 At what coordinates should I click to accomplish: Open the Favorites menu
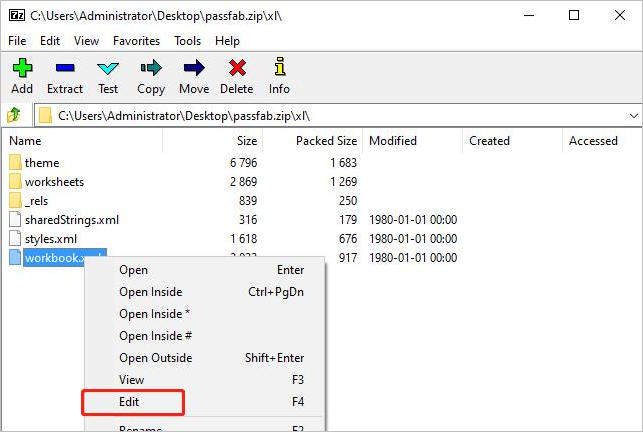pyautogui.click(x=137, y=41)
